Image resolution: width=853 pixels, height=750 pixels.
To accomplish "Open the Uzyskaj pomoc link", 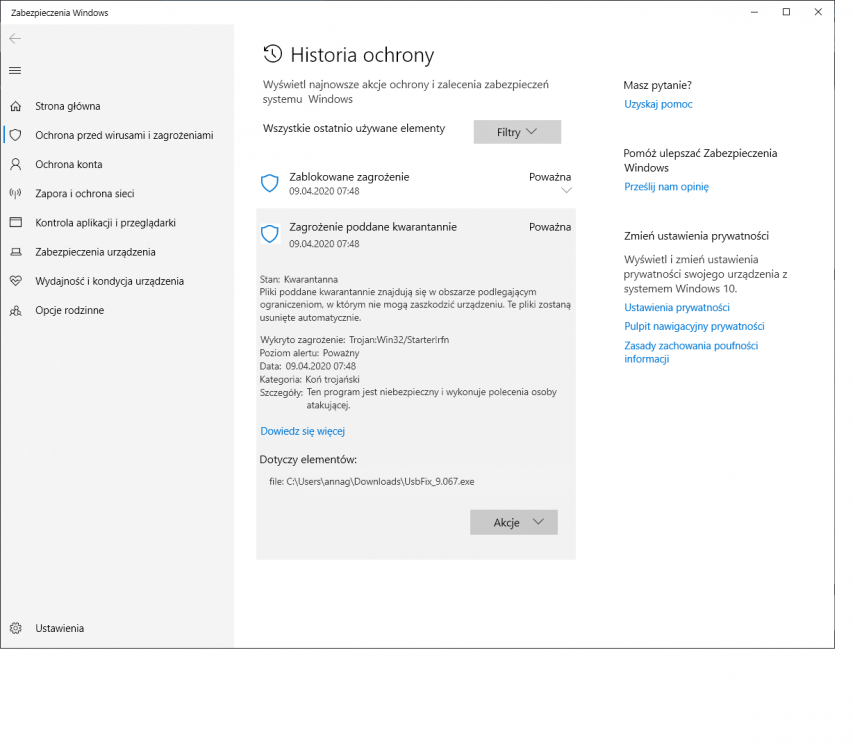I will tap(658, 104).
